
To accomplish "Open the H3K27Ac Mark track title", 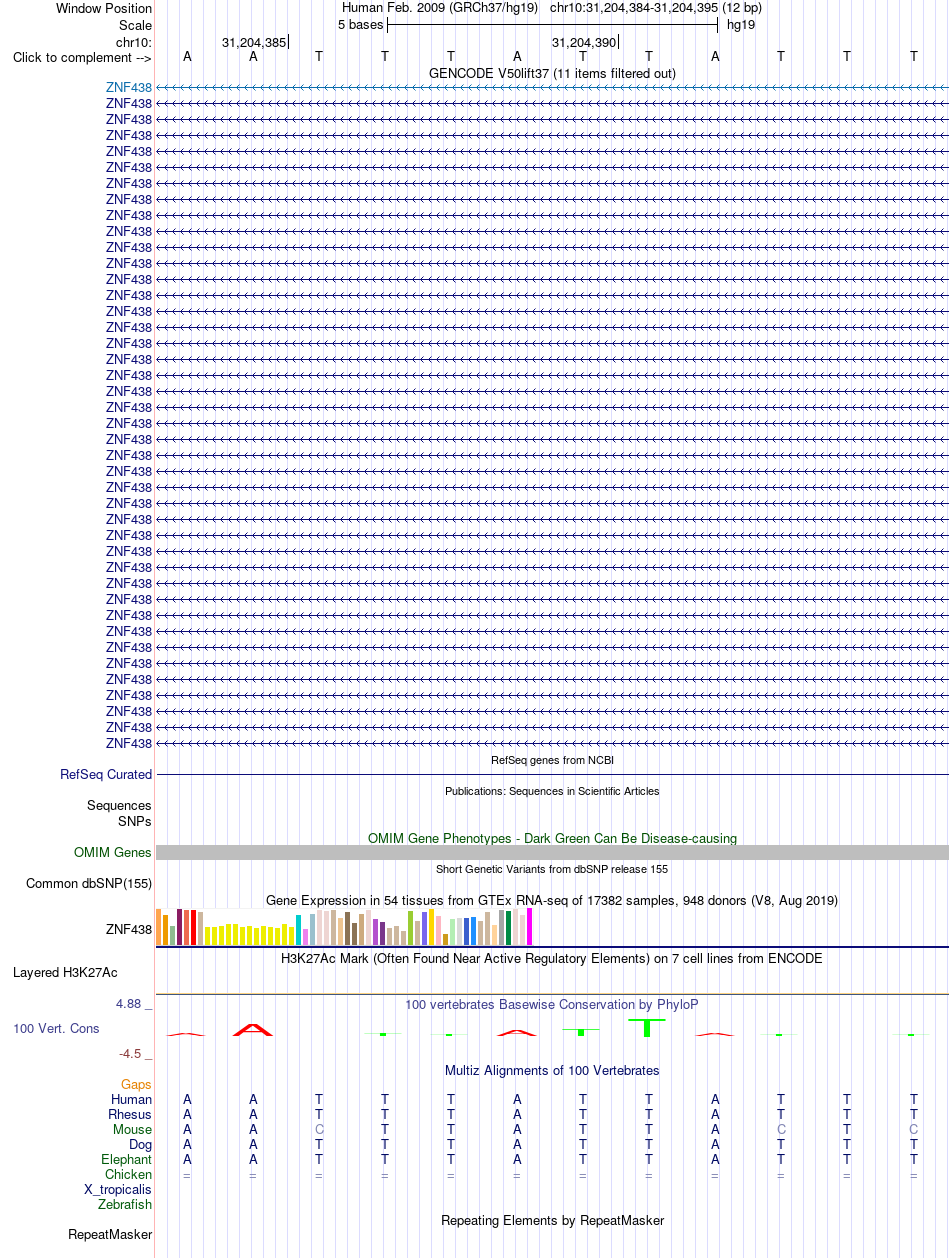I will click(552, 958).
